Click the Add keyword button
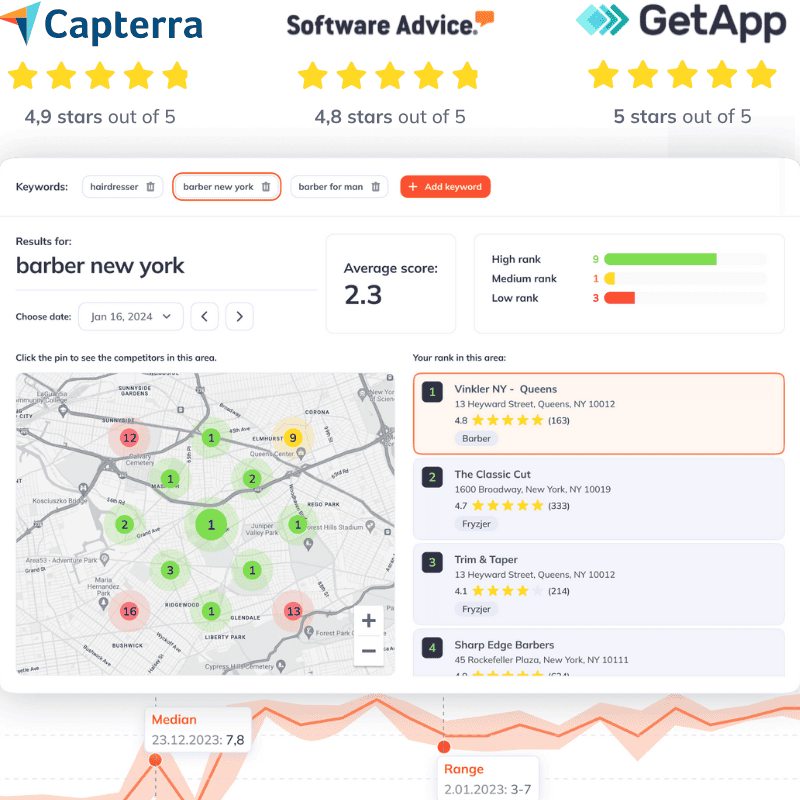 coord(445,187)
